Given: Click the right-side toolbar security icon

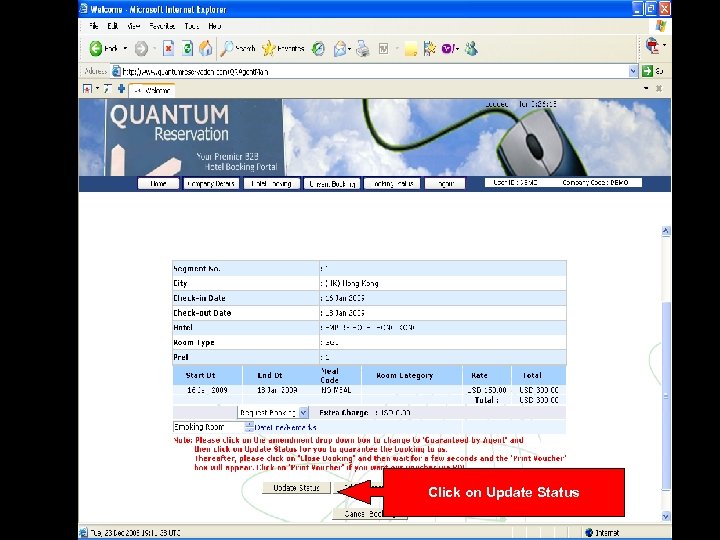Looking at the screenshot, I should click(x=652, y=45).
